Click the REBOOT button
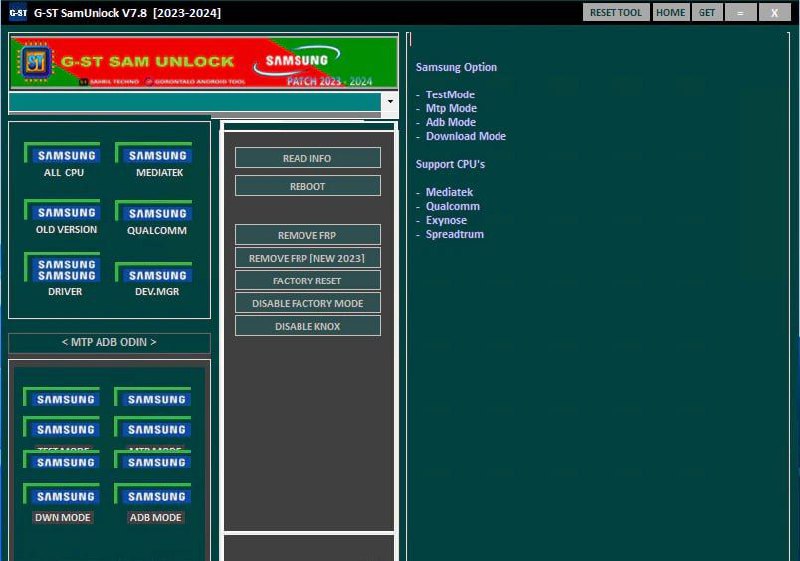This screenshot has width=800, height=561. tap(308, 186)
